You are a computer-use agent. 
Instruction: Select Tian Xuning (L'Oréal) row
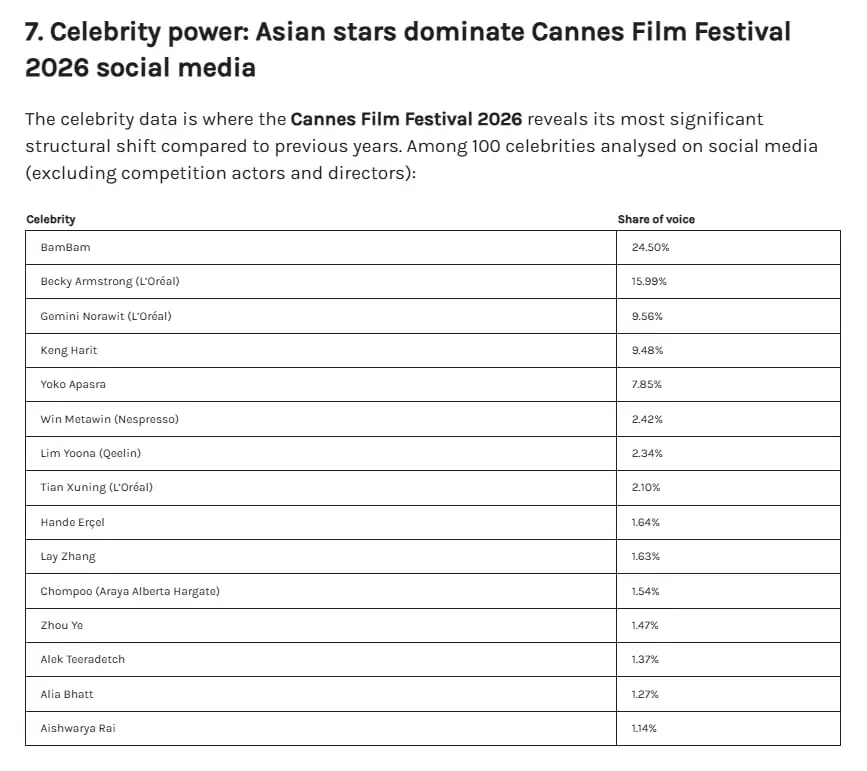click(x=433, y=488)
